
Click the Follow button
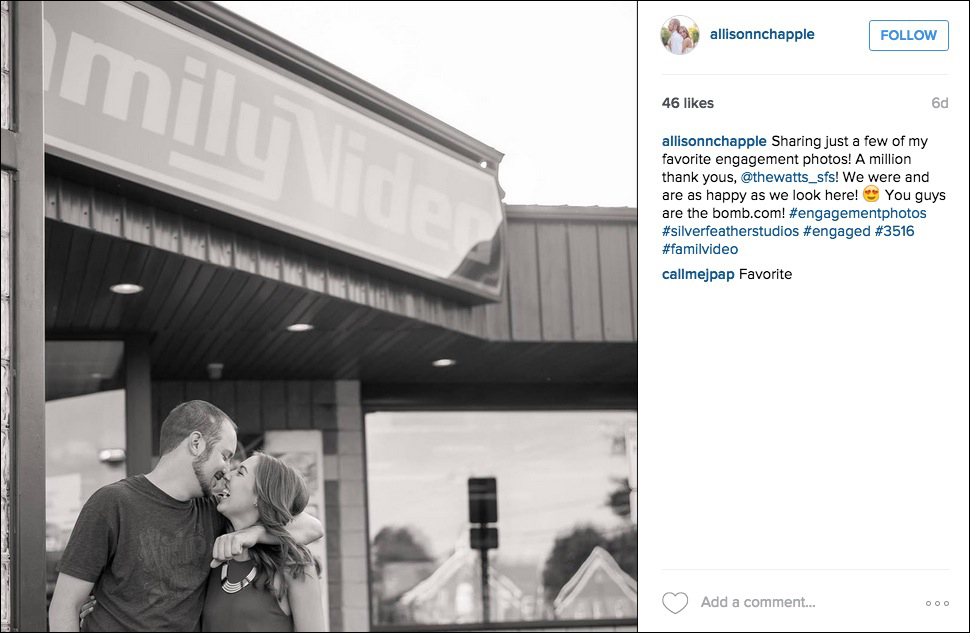click(908, 35)
